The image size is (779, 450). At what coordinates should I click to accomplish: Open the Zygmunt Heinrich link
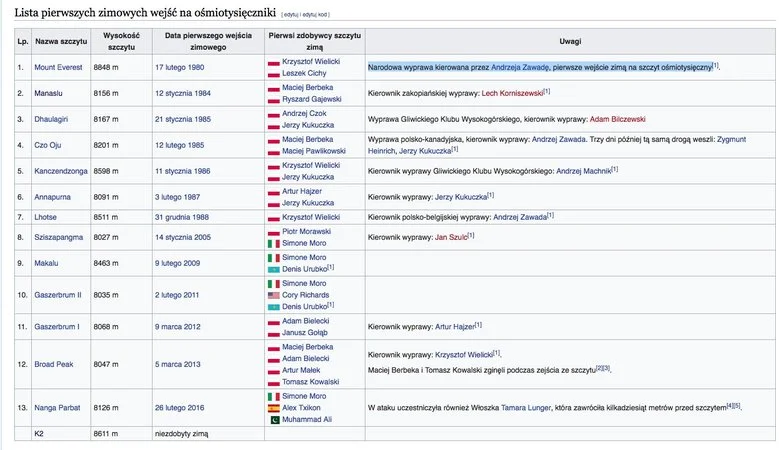[731, 140]
